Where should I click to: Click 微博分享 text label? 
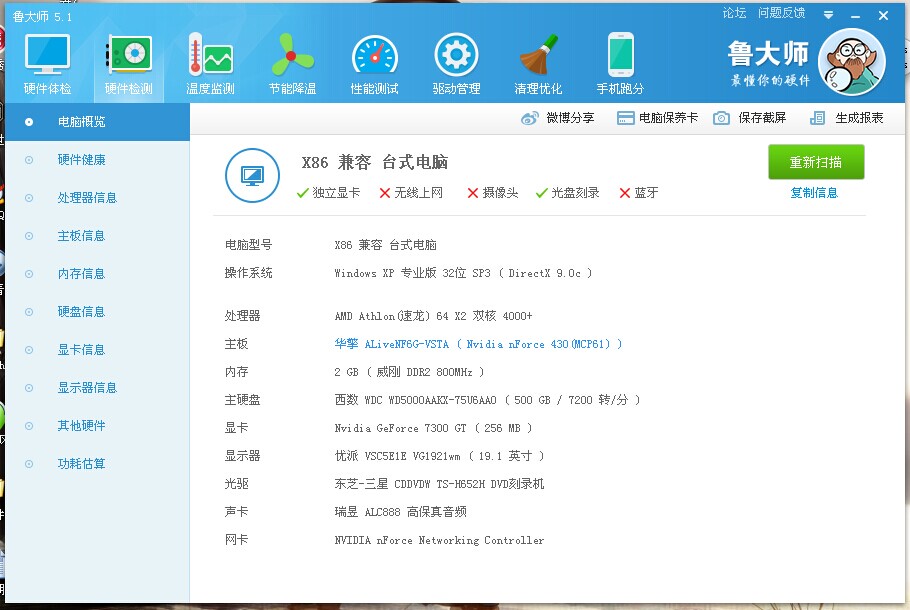(x=570, y=118)
